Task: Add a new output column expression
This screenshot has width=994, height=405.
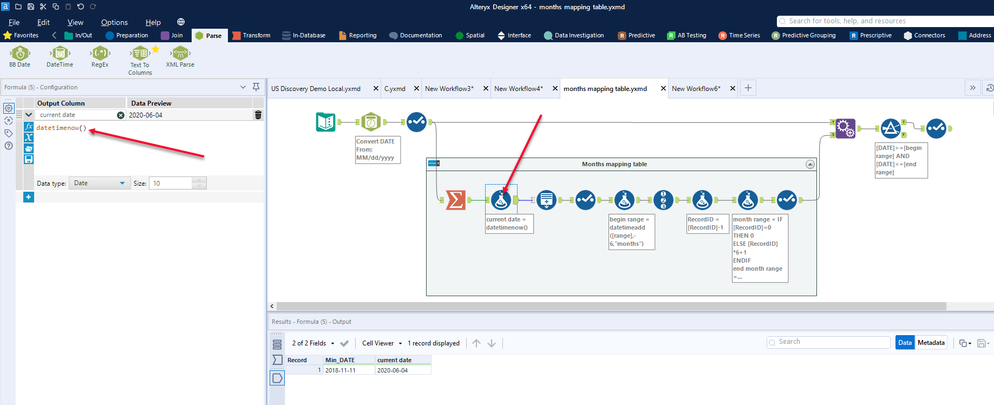Action: pyautogui.click(x=29, y=198)
